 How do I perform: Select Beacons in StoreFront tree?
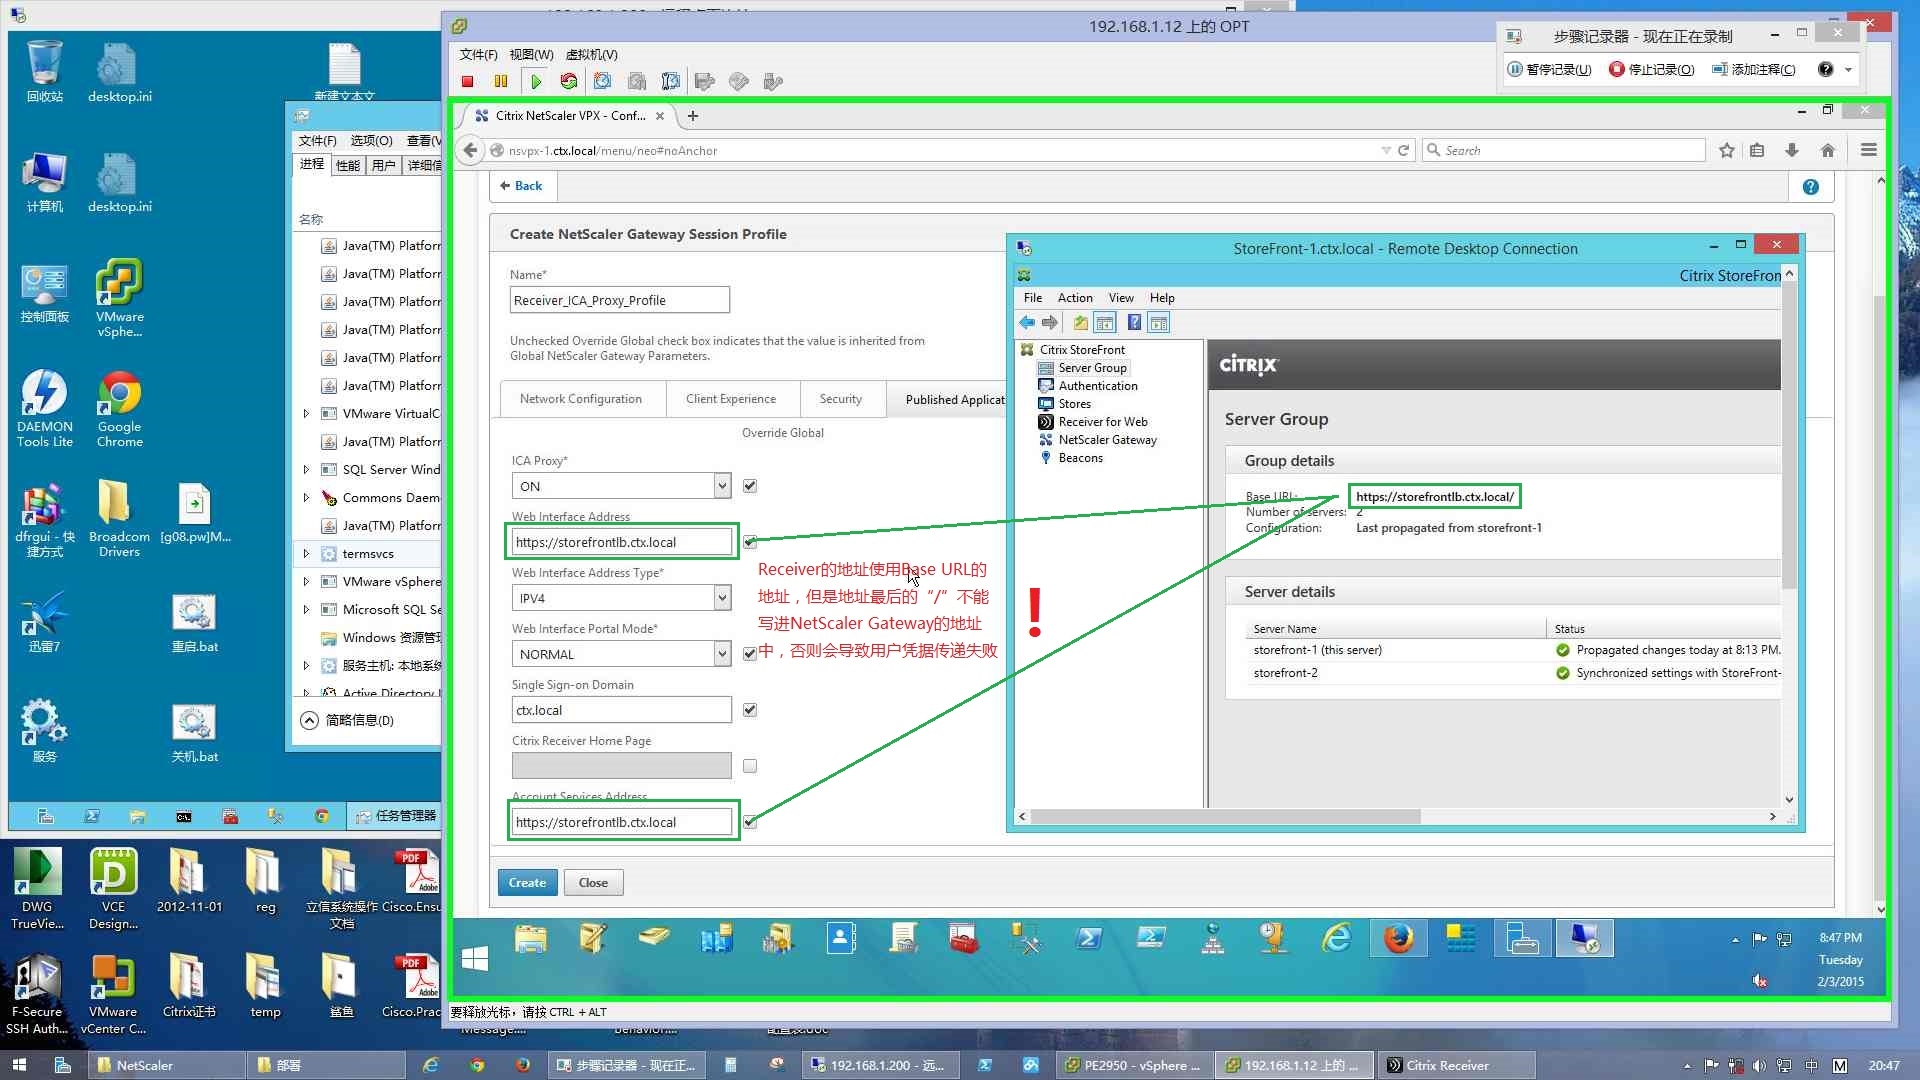pyautogui.click(x=1080, y=458)
